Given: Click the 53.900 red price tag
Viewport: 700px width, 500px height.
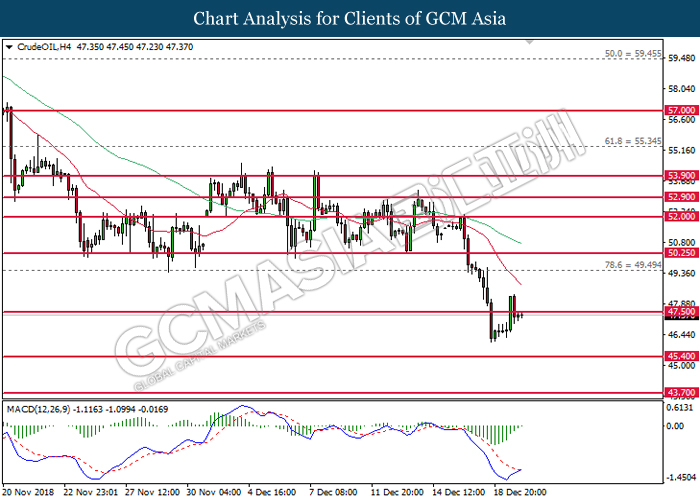Looking at the screenshot, I should tap(679, 175).
